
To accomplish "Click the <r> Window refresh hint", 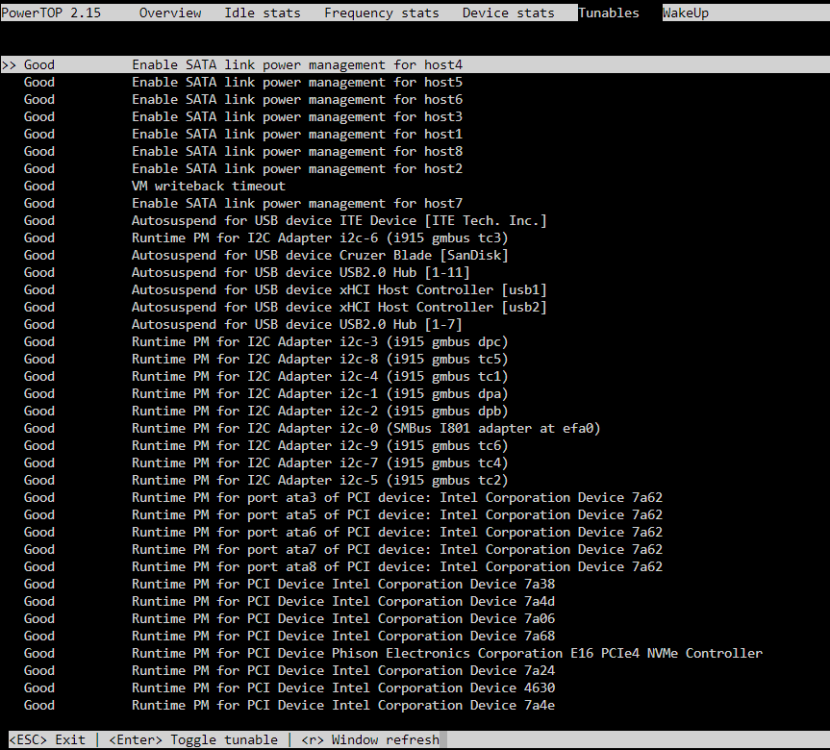I will tap(370, 739).
